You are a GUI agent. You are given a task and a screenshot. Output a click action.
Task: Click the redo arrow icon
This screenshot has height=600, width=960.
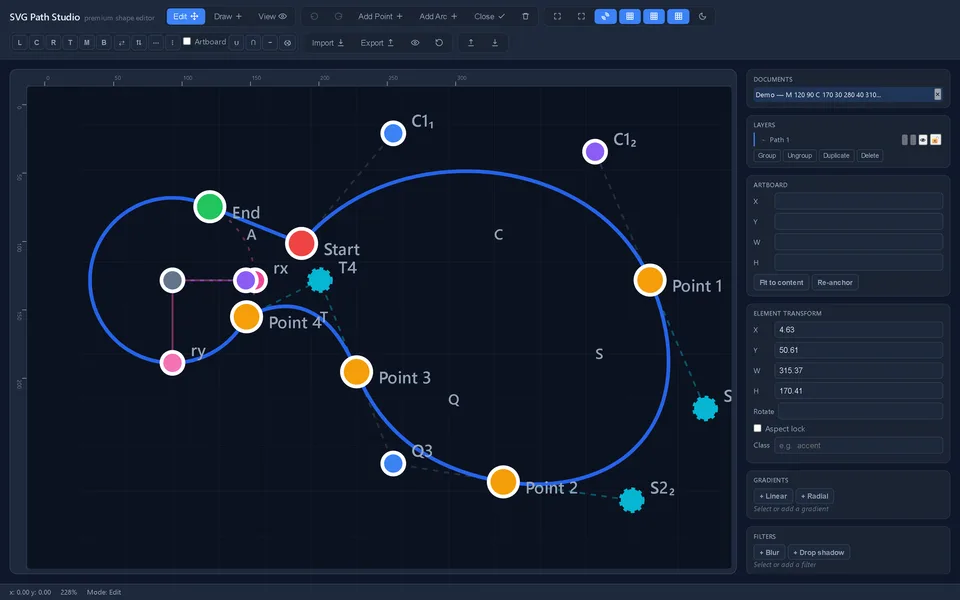(x=338, y=17)
